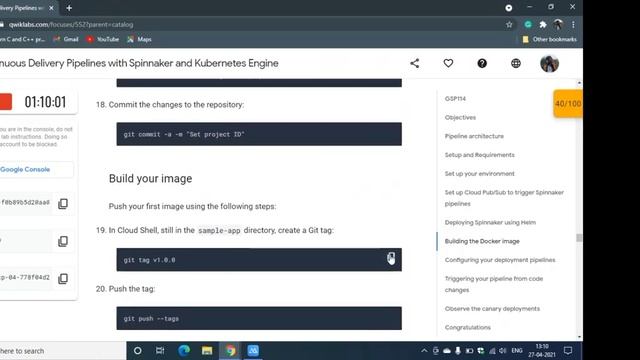Open the language globe icon
This screenshot has height=360, width=640.
pyautogui.click(x=516, y=63)
